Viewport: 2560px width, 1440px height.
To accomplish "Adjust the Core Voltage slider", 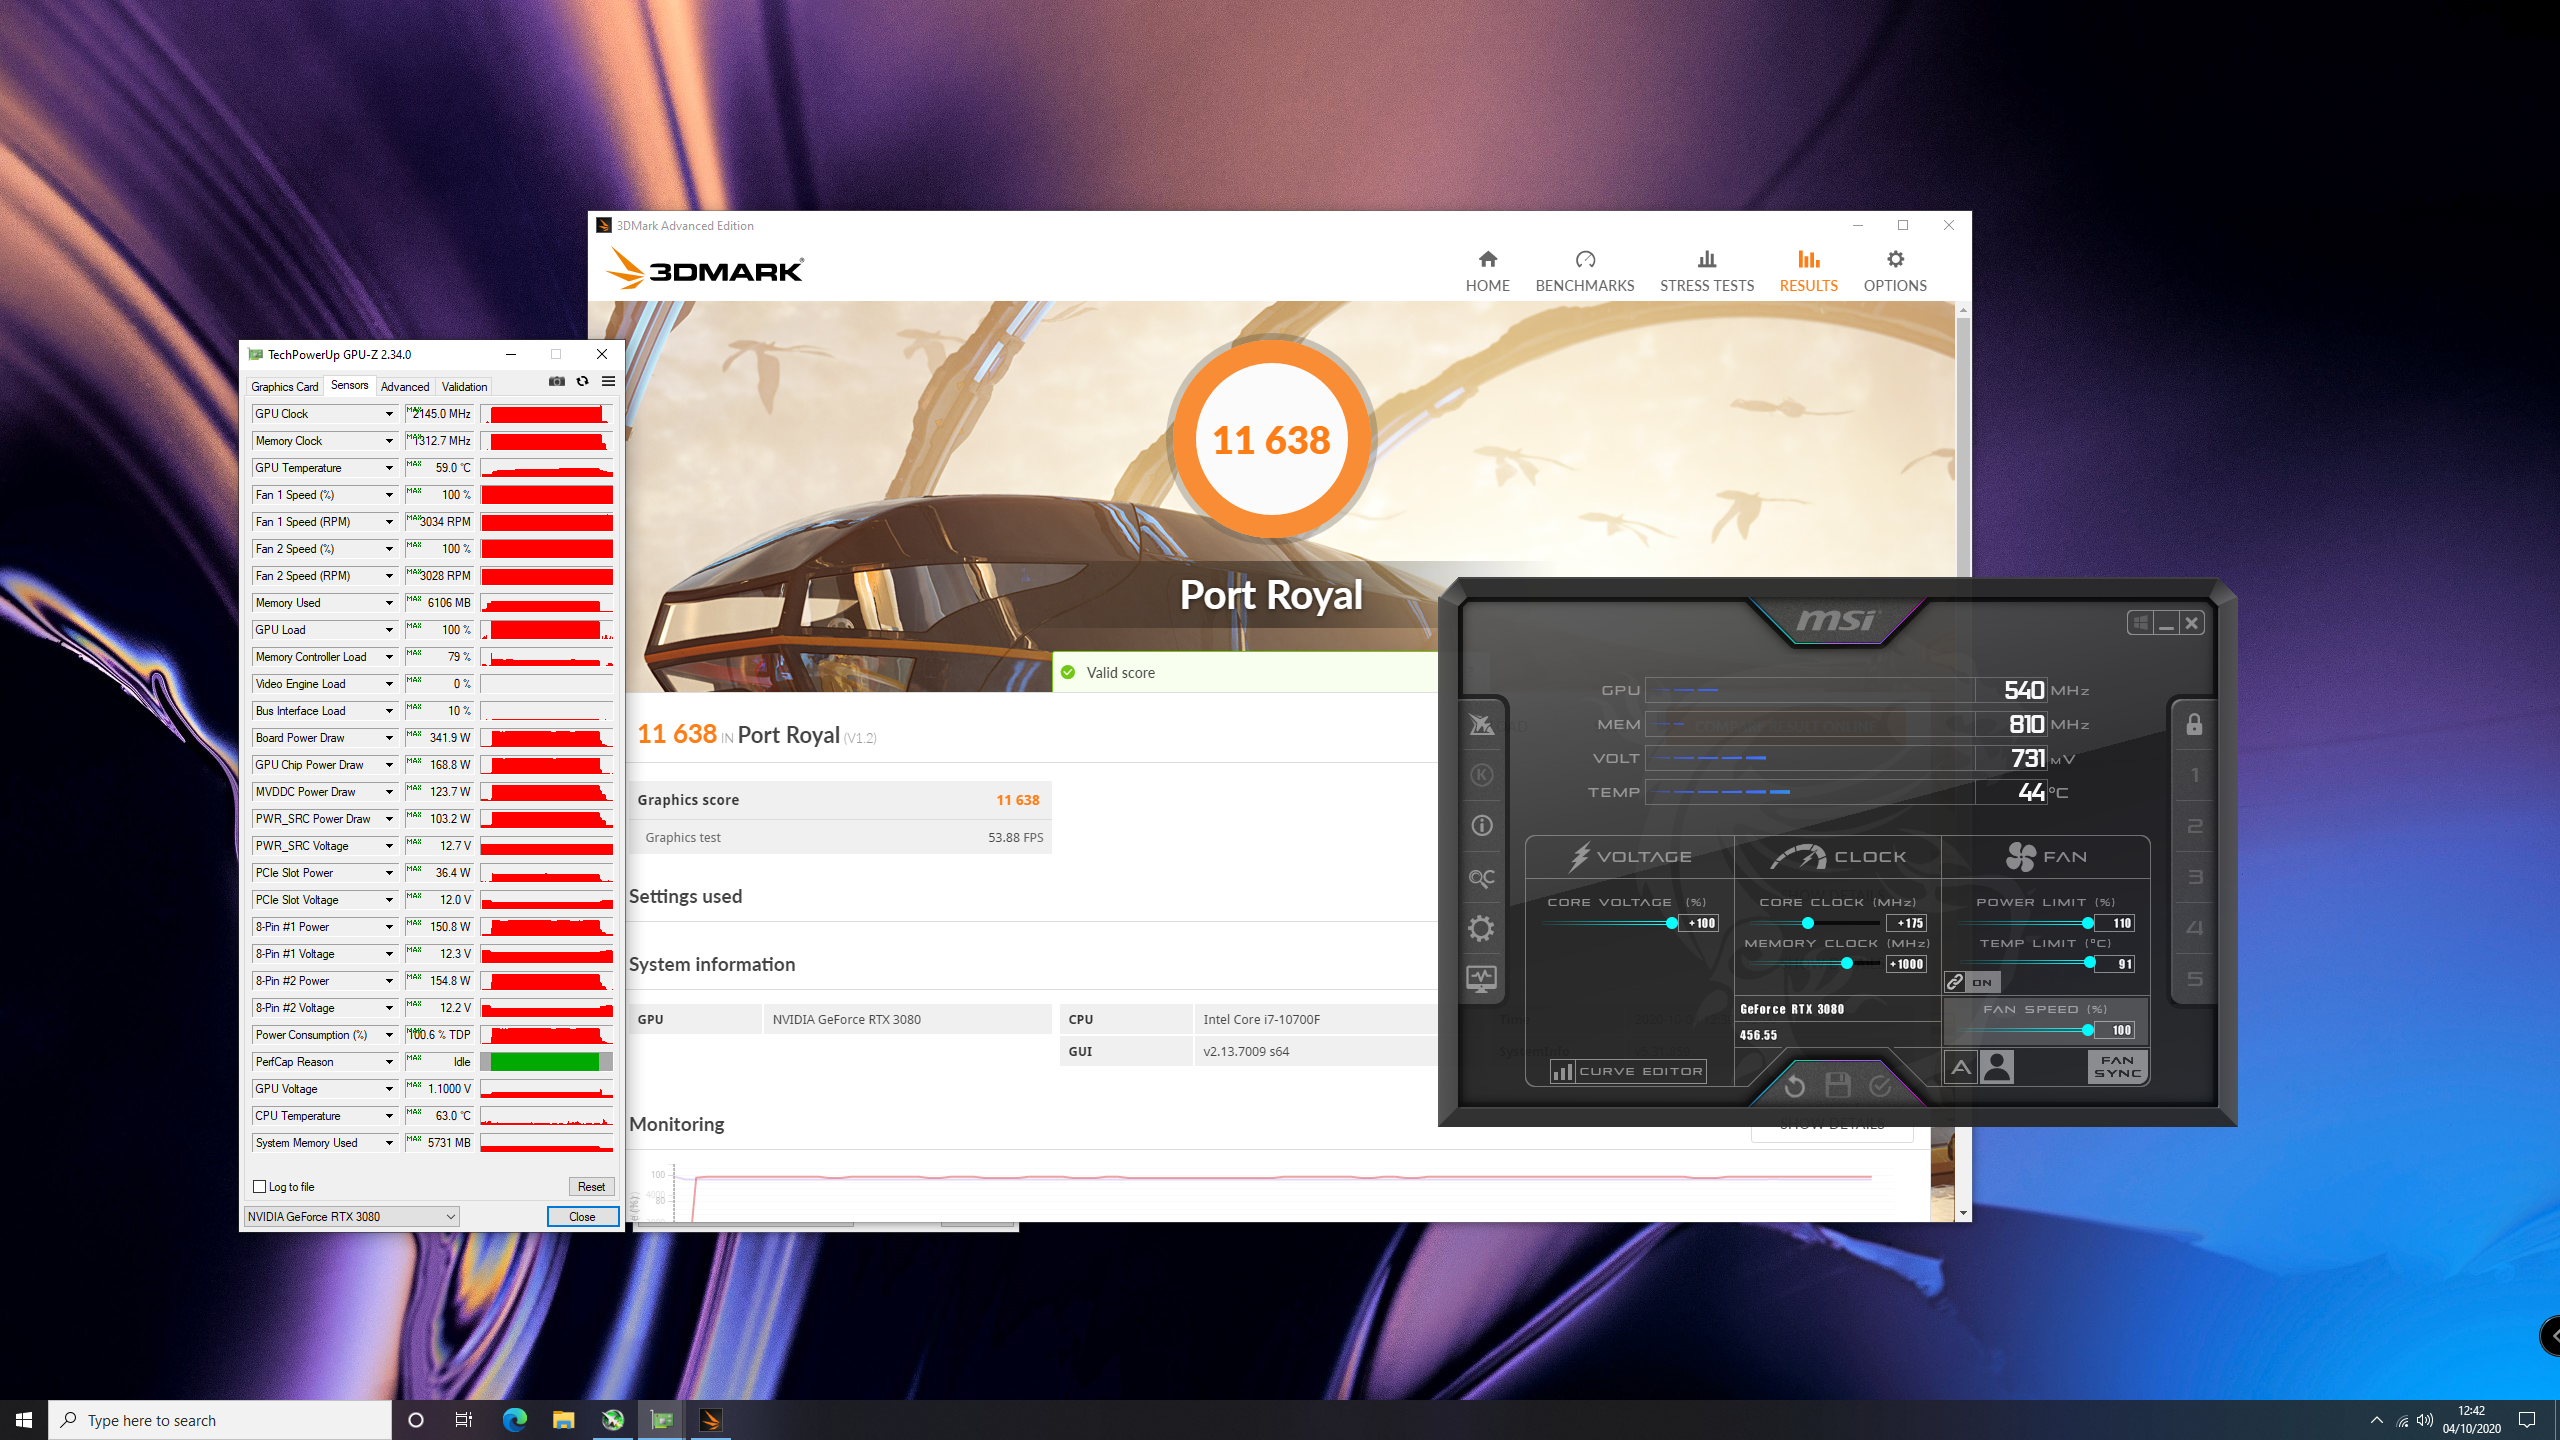I will 1671,923.
